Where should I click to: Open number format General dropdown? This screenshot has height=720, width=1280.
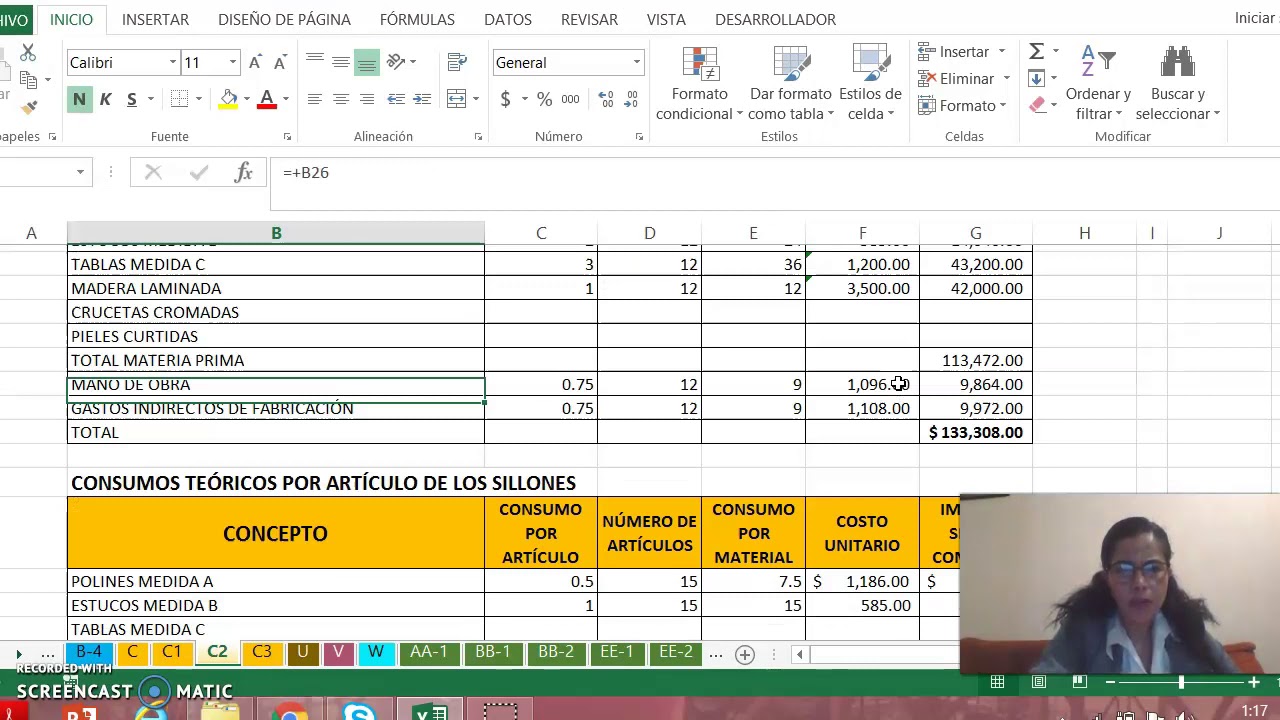point(636,63)
